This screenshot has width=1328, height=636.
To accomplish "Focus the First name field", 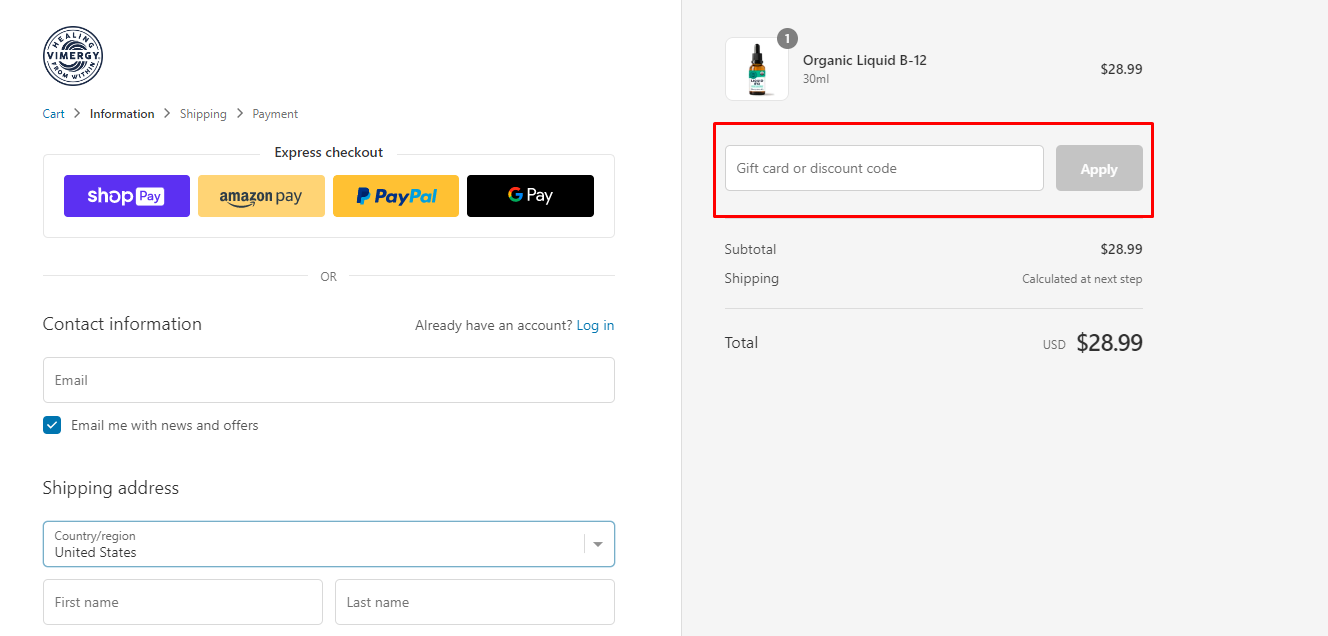I will click(183, 602).
